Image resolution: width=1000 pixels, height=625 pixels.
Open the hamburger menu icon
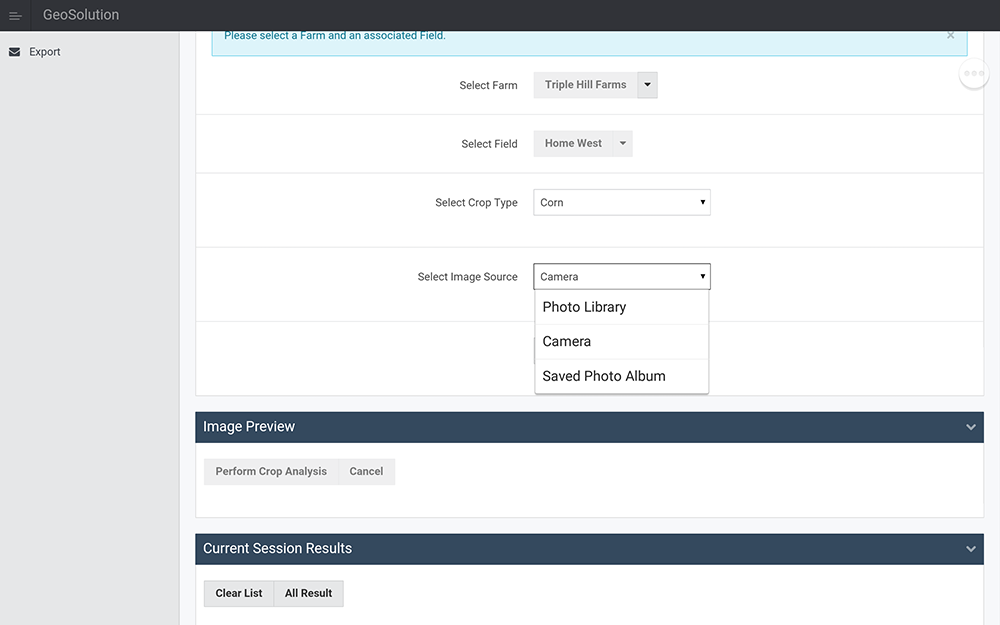point(15,16)
